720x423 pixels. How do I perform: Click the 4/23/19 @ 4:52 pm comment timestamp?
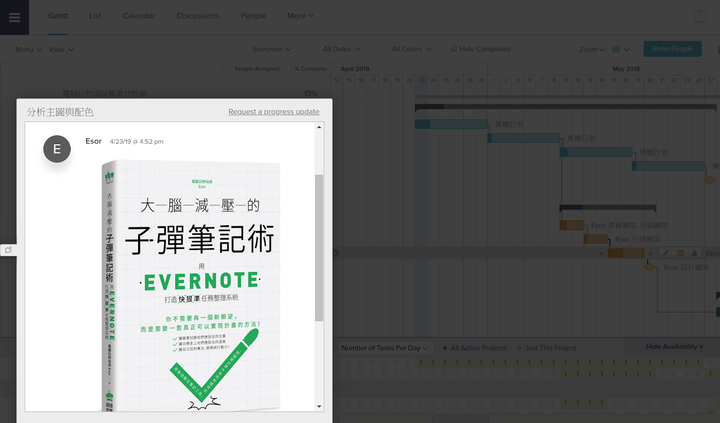pyautogui.click(x=136, y=141)
